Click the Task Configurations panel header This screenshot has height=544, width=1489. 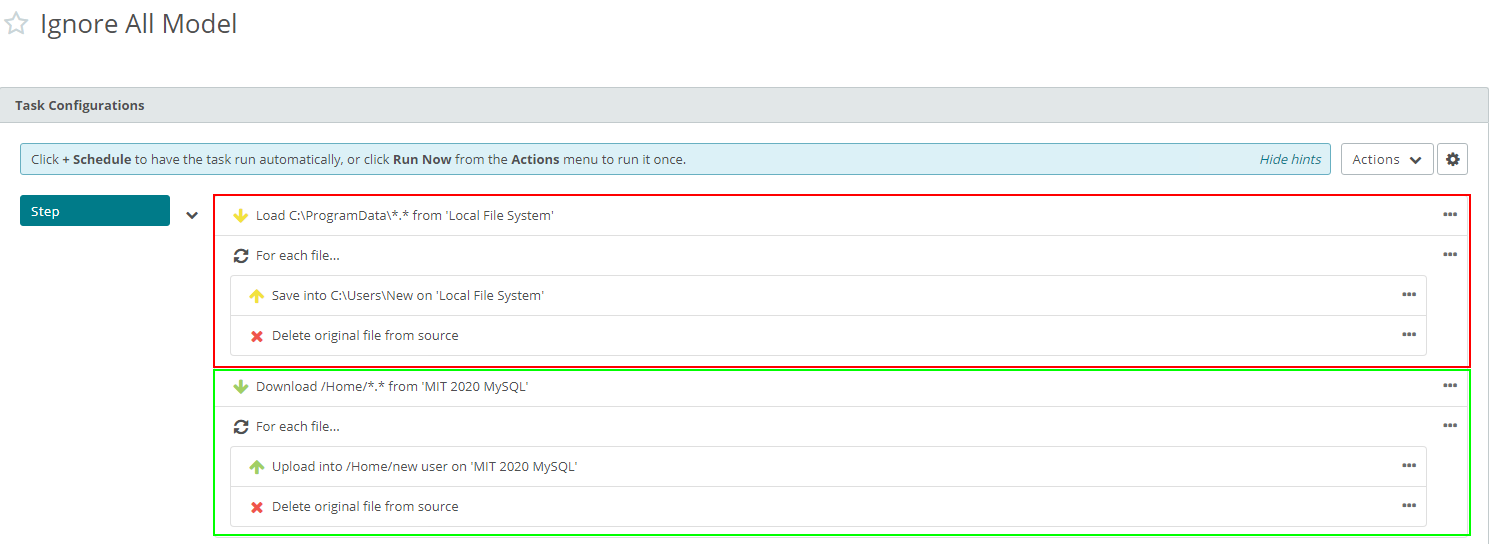pos(744,105)
